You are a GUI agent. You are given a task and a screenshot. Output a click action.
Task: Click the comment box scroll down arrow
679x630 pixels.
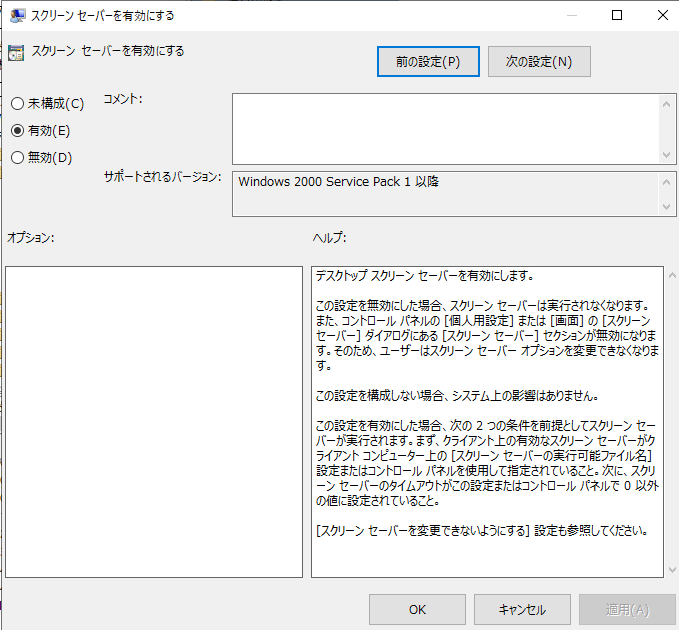[x=667, y=155]
